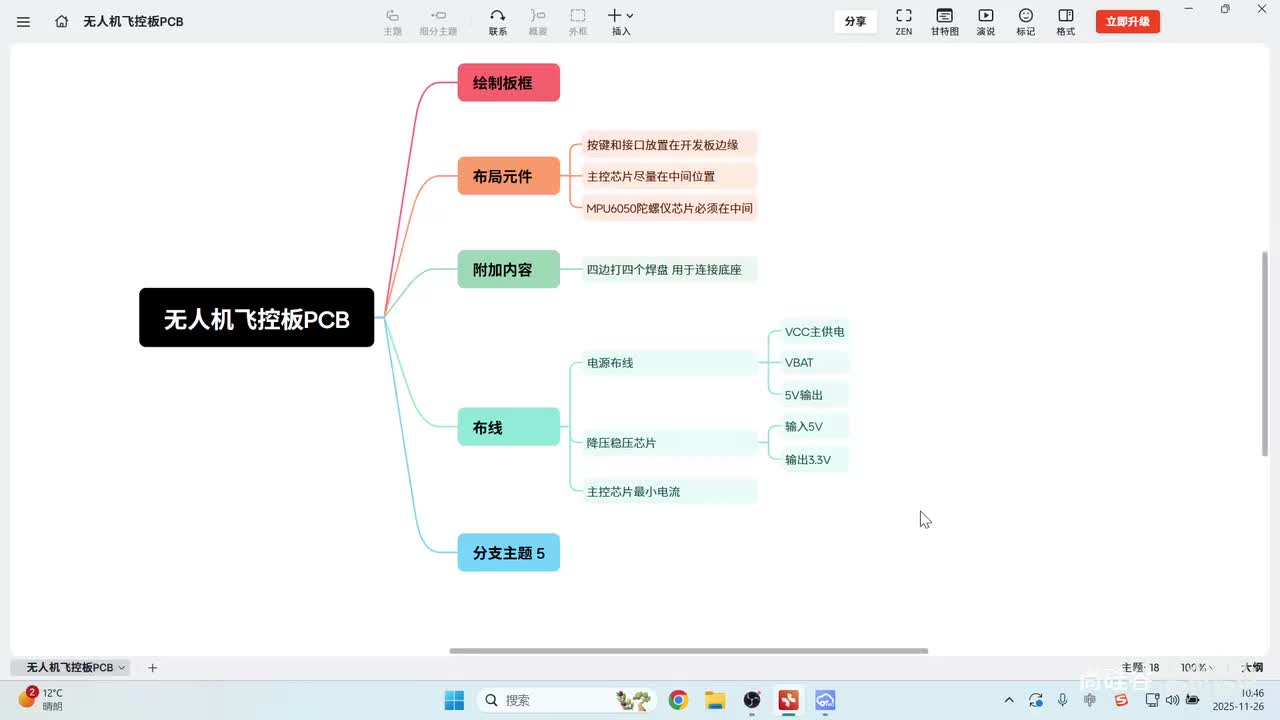Viewport: 1280px width, 720px height.
Task: Select the MPU6050陀螺仪芯片必须在中间 subtopic
Action: coord(669,208)
